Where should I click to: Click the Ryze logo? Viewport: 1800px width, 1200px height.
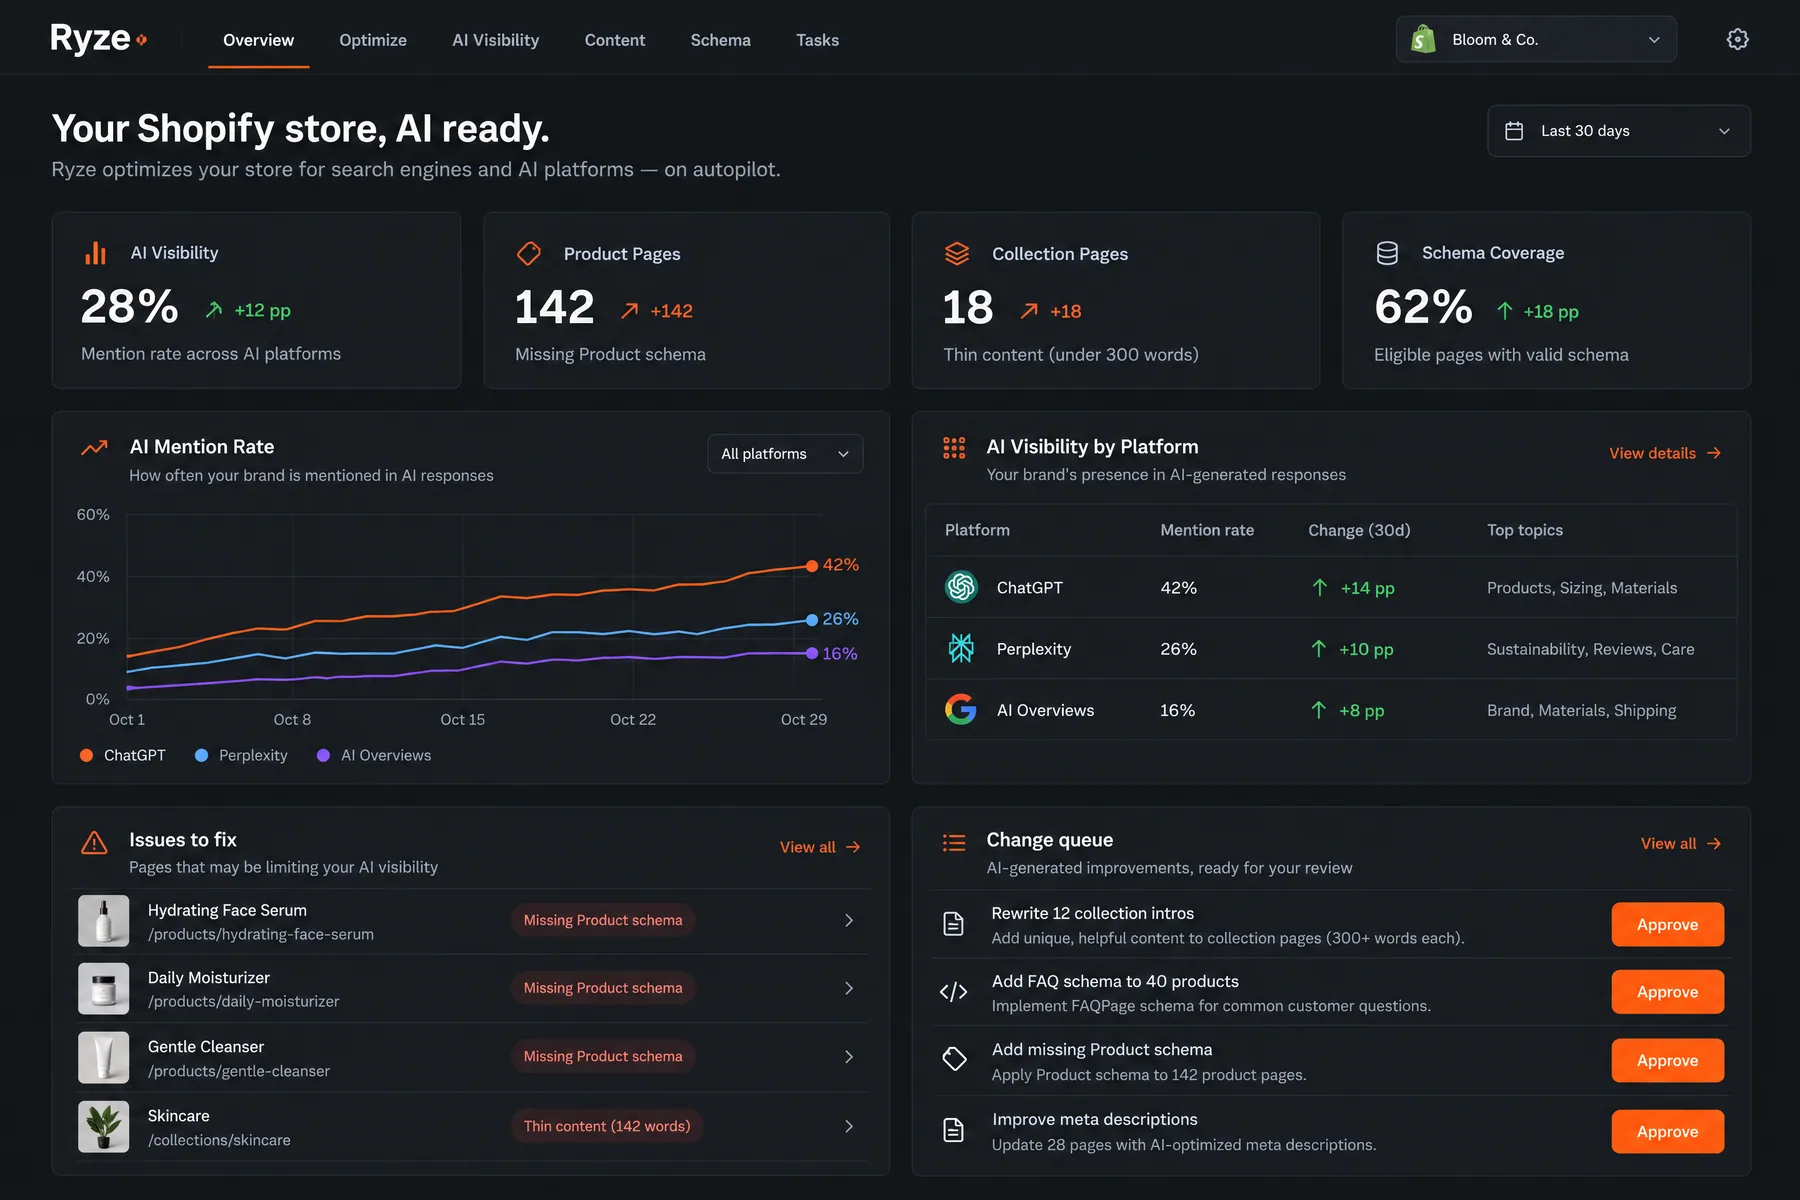pos(99,39)
